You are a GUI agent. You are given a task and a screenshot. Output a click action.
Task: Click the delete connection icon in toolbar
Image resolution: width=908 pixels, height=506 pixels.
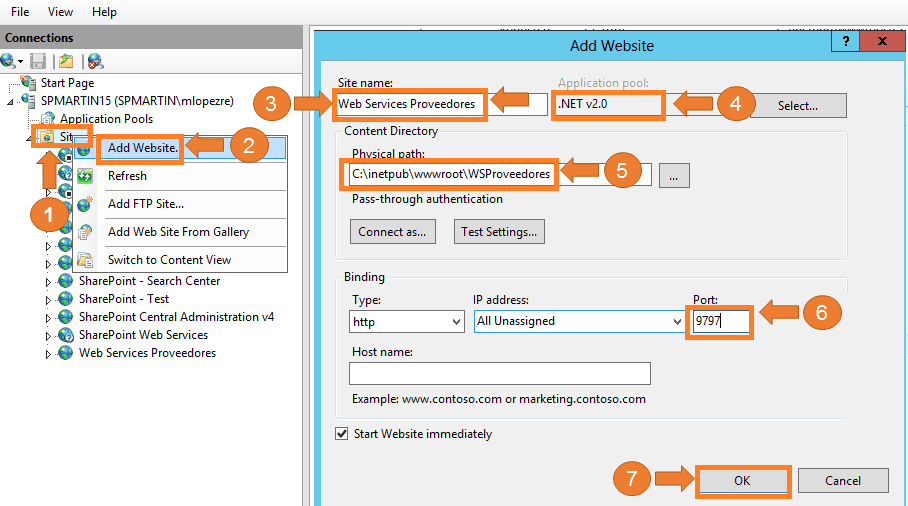[x=95, y=61]
